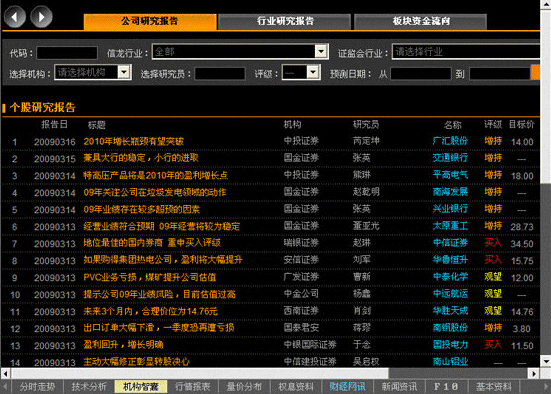Open the 评级 rating dropdown
Viewport: 551px width, 394px height.
pyautogui.click(x=313, y=72)
